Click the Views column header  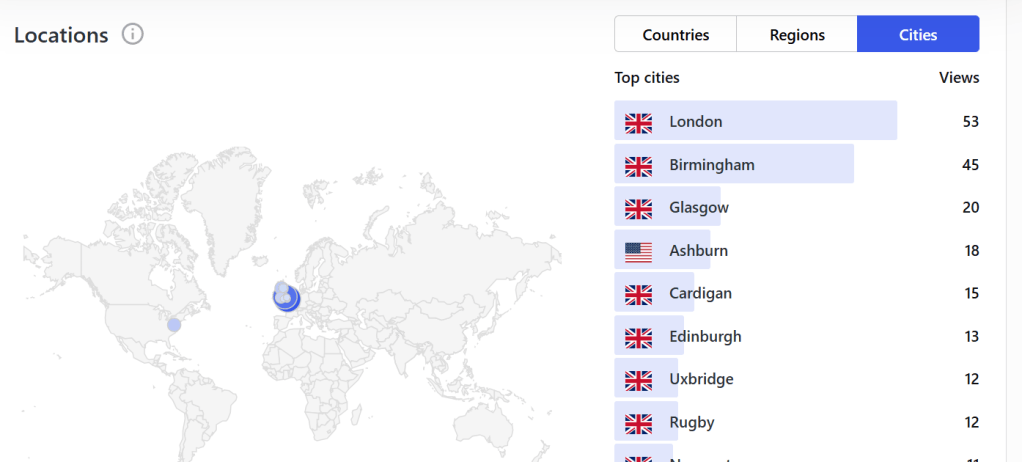click(958, 78)
